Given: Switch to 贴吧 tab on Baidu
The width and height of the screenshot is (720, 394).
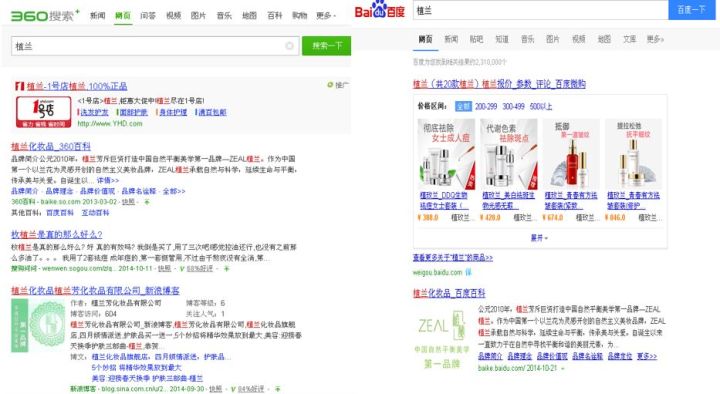Looking at the screenshot, I should pos(476,39).
